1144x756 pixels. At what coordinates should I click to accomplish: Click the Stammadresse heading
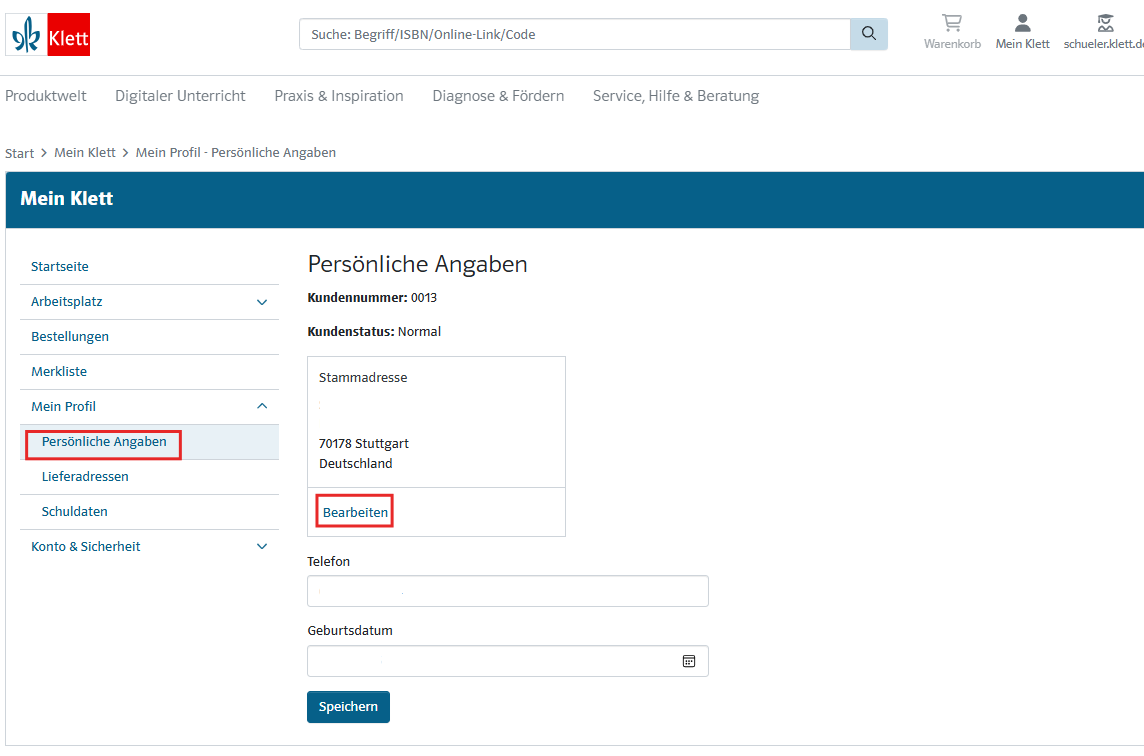pyautogui.click(x=363, y=377)
